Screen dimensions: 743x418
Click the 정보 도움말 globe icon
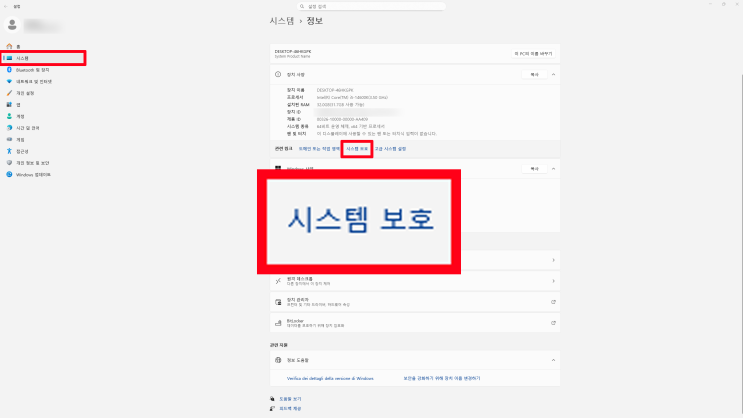click(278, 360)
